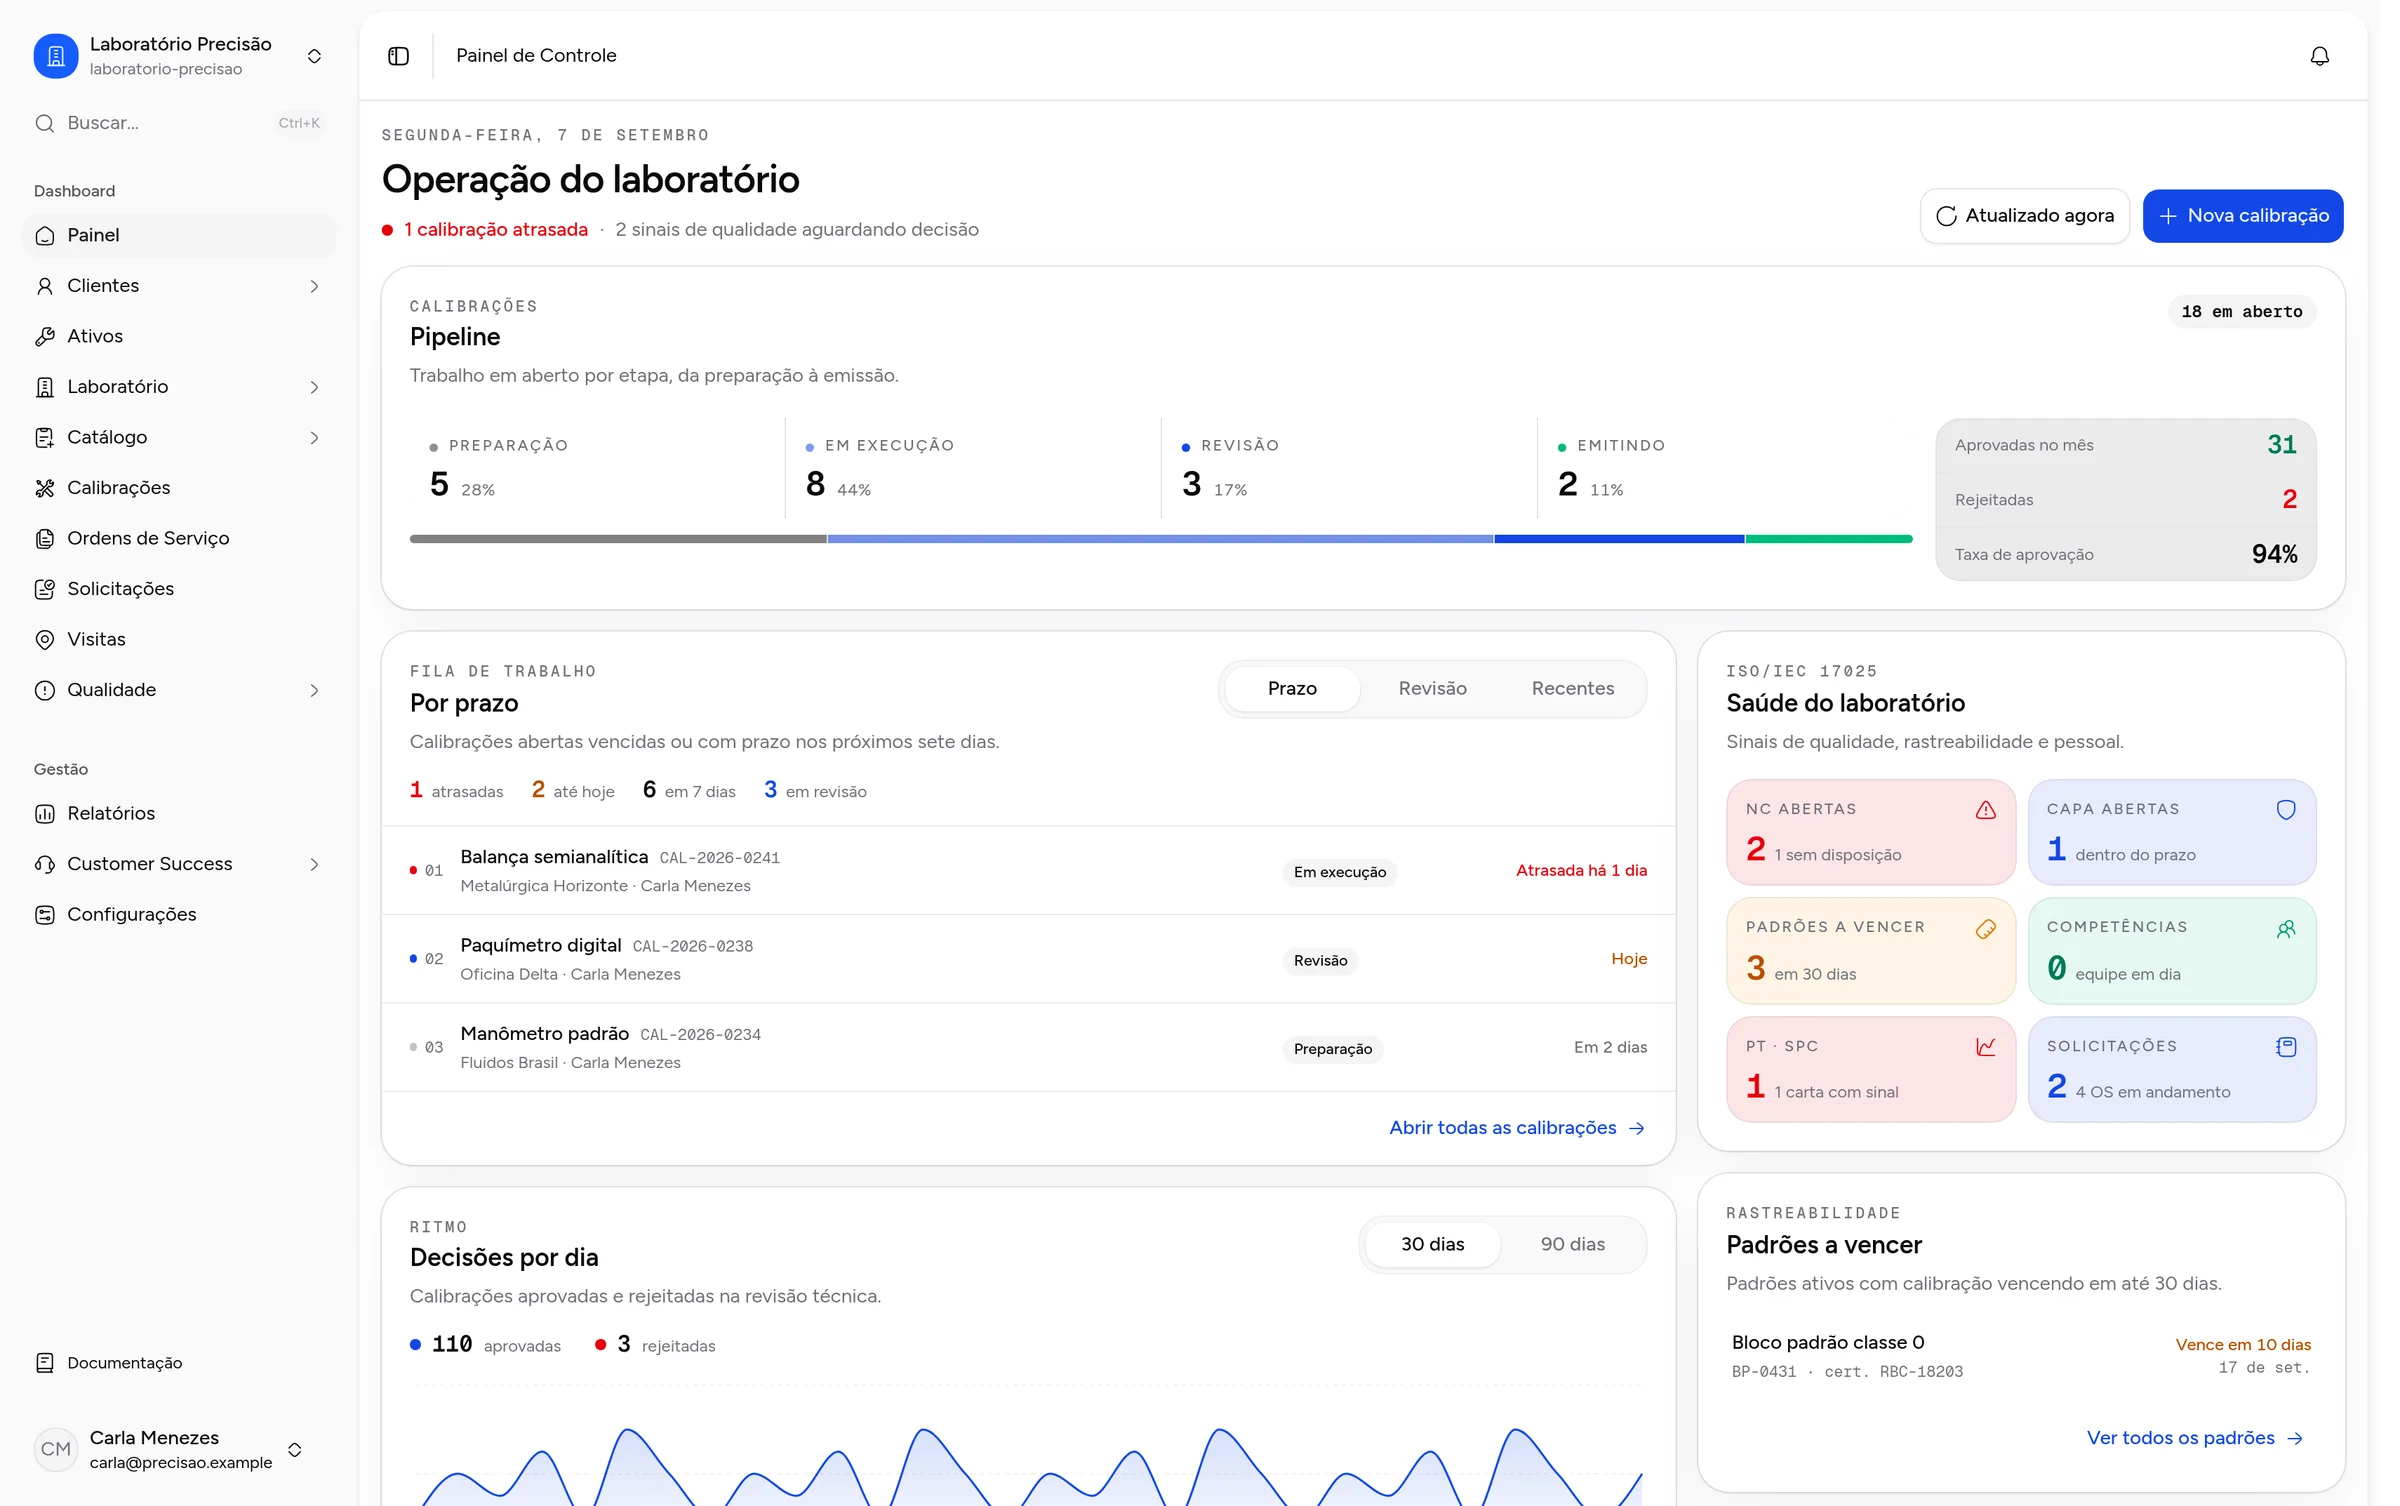
Task: Expand the Qualidade submenu chevron
Action: click(314, 690)
